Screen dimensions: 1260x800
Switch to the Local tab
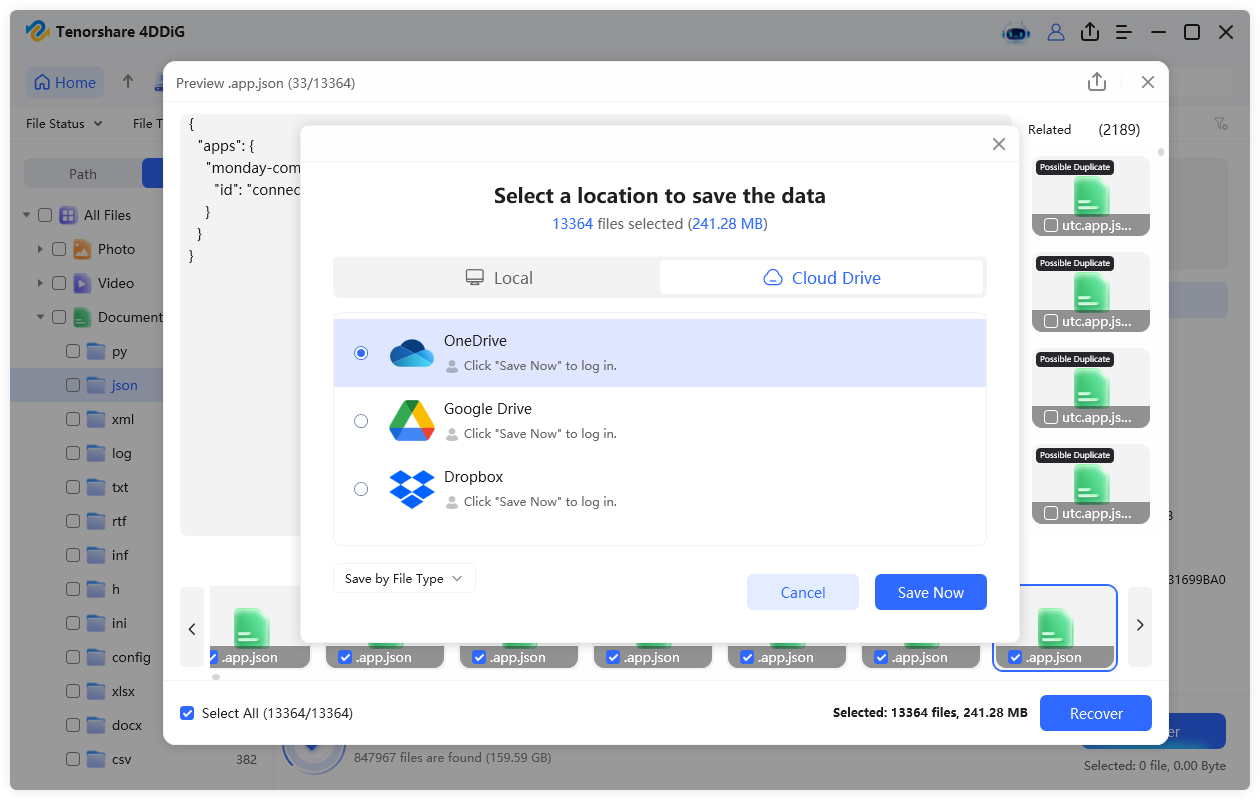coord(498,278)
